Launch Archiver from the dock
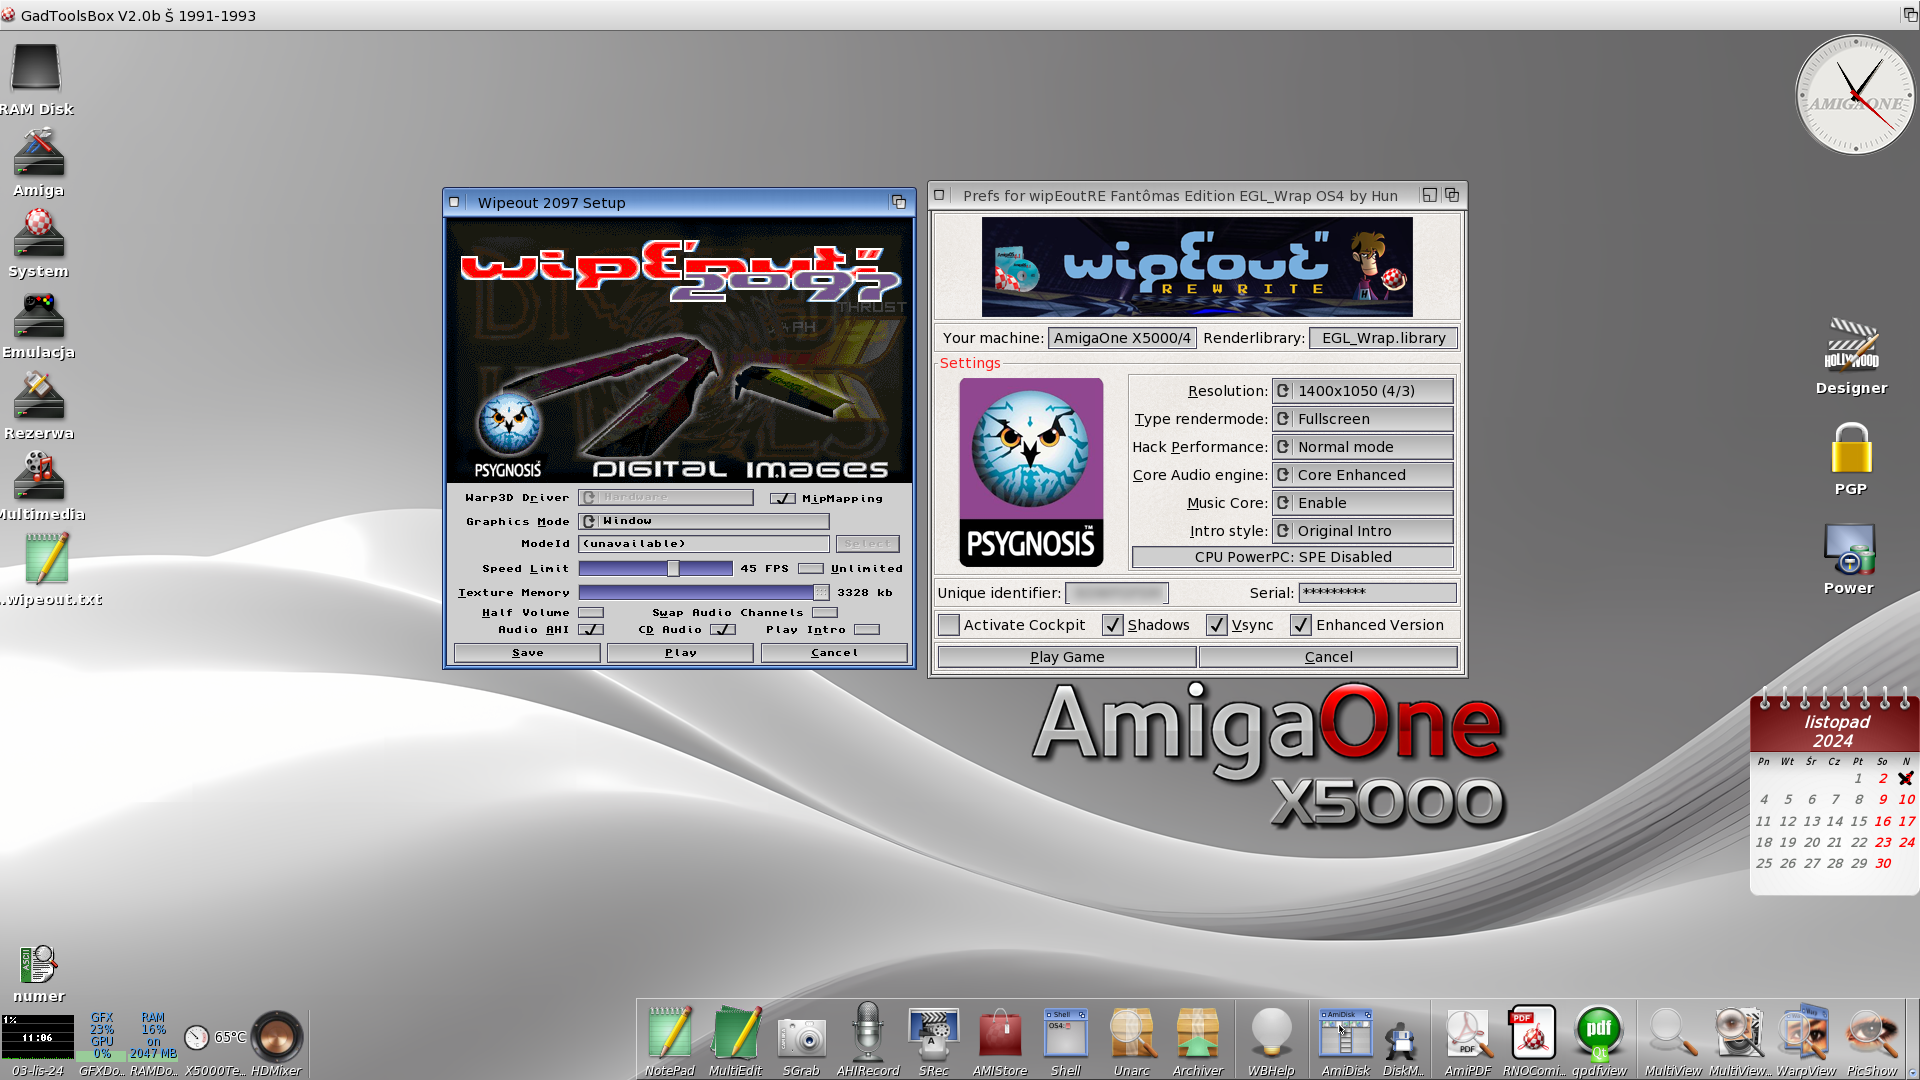 pyautogui.click(x=1197, y=1034)
